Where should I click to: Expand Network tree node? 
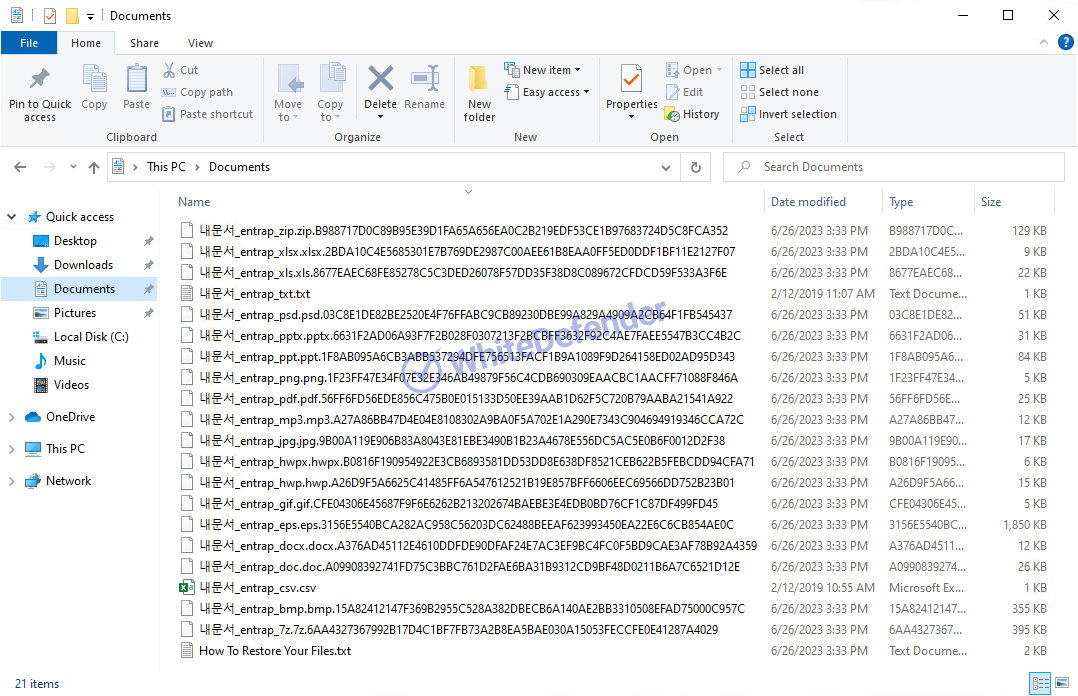[11, 481]
